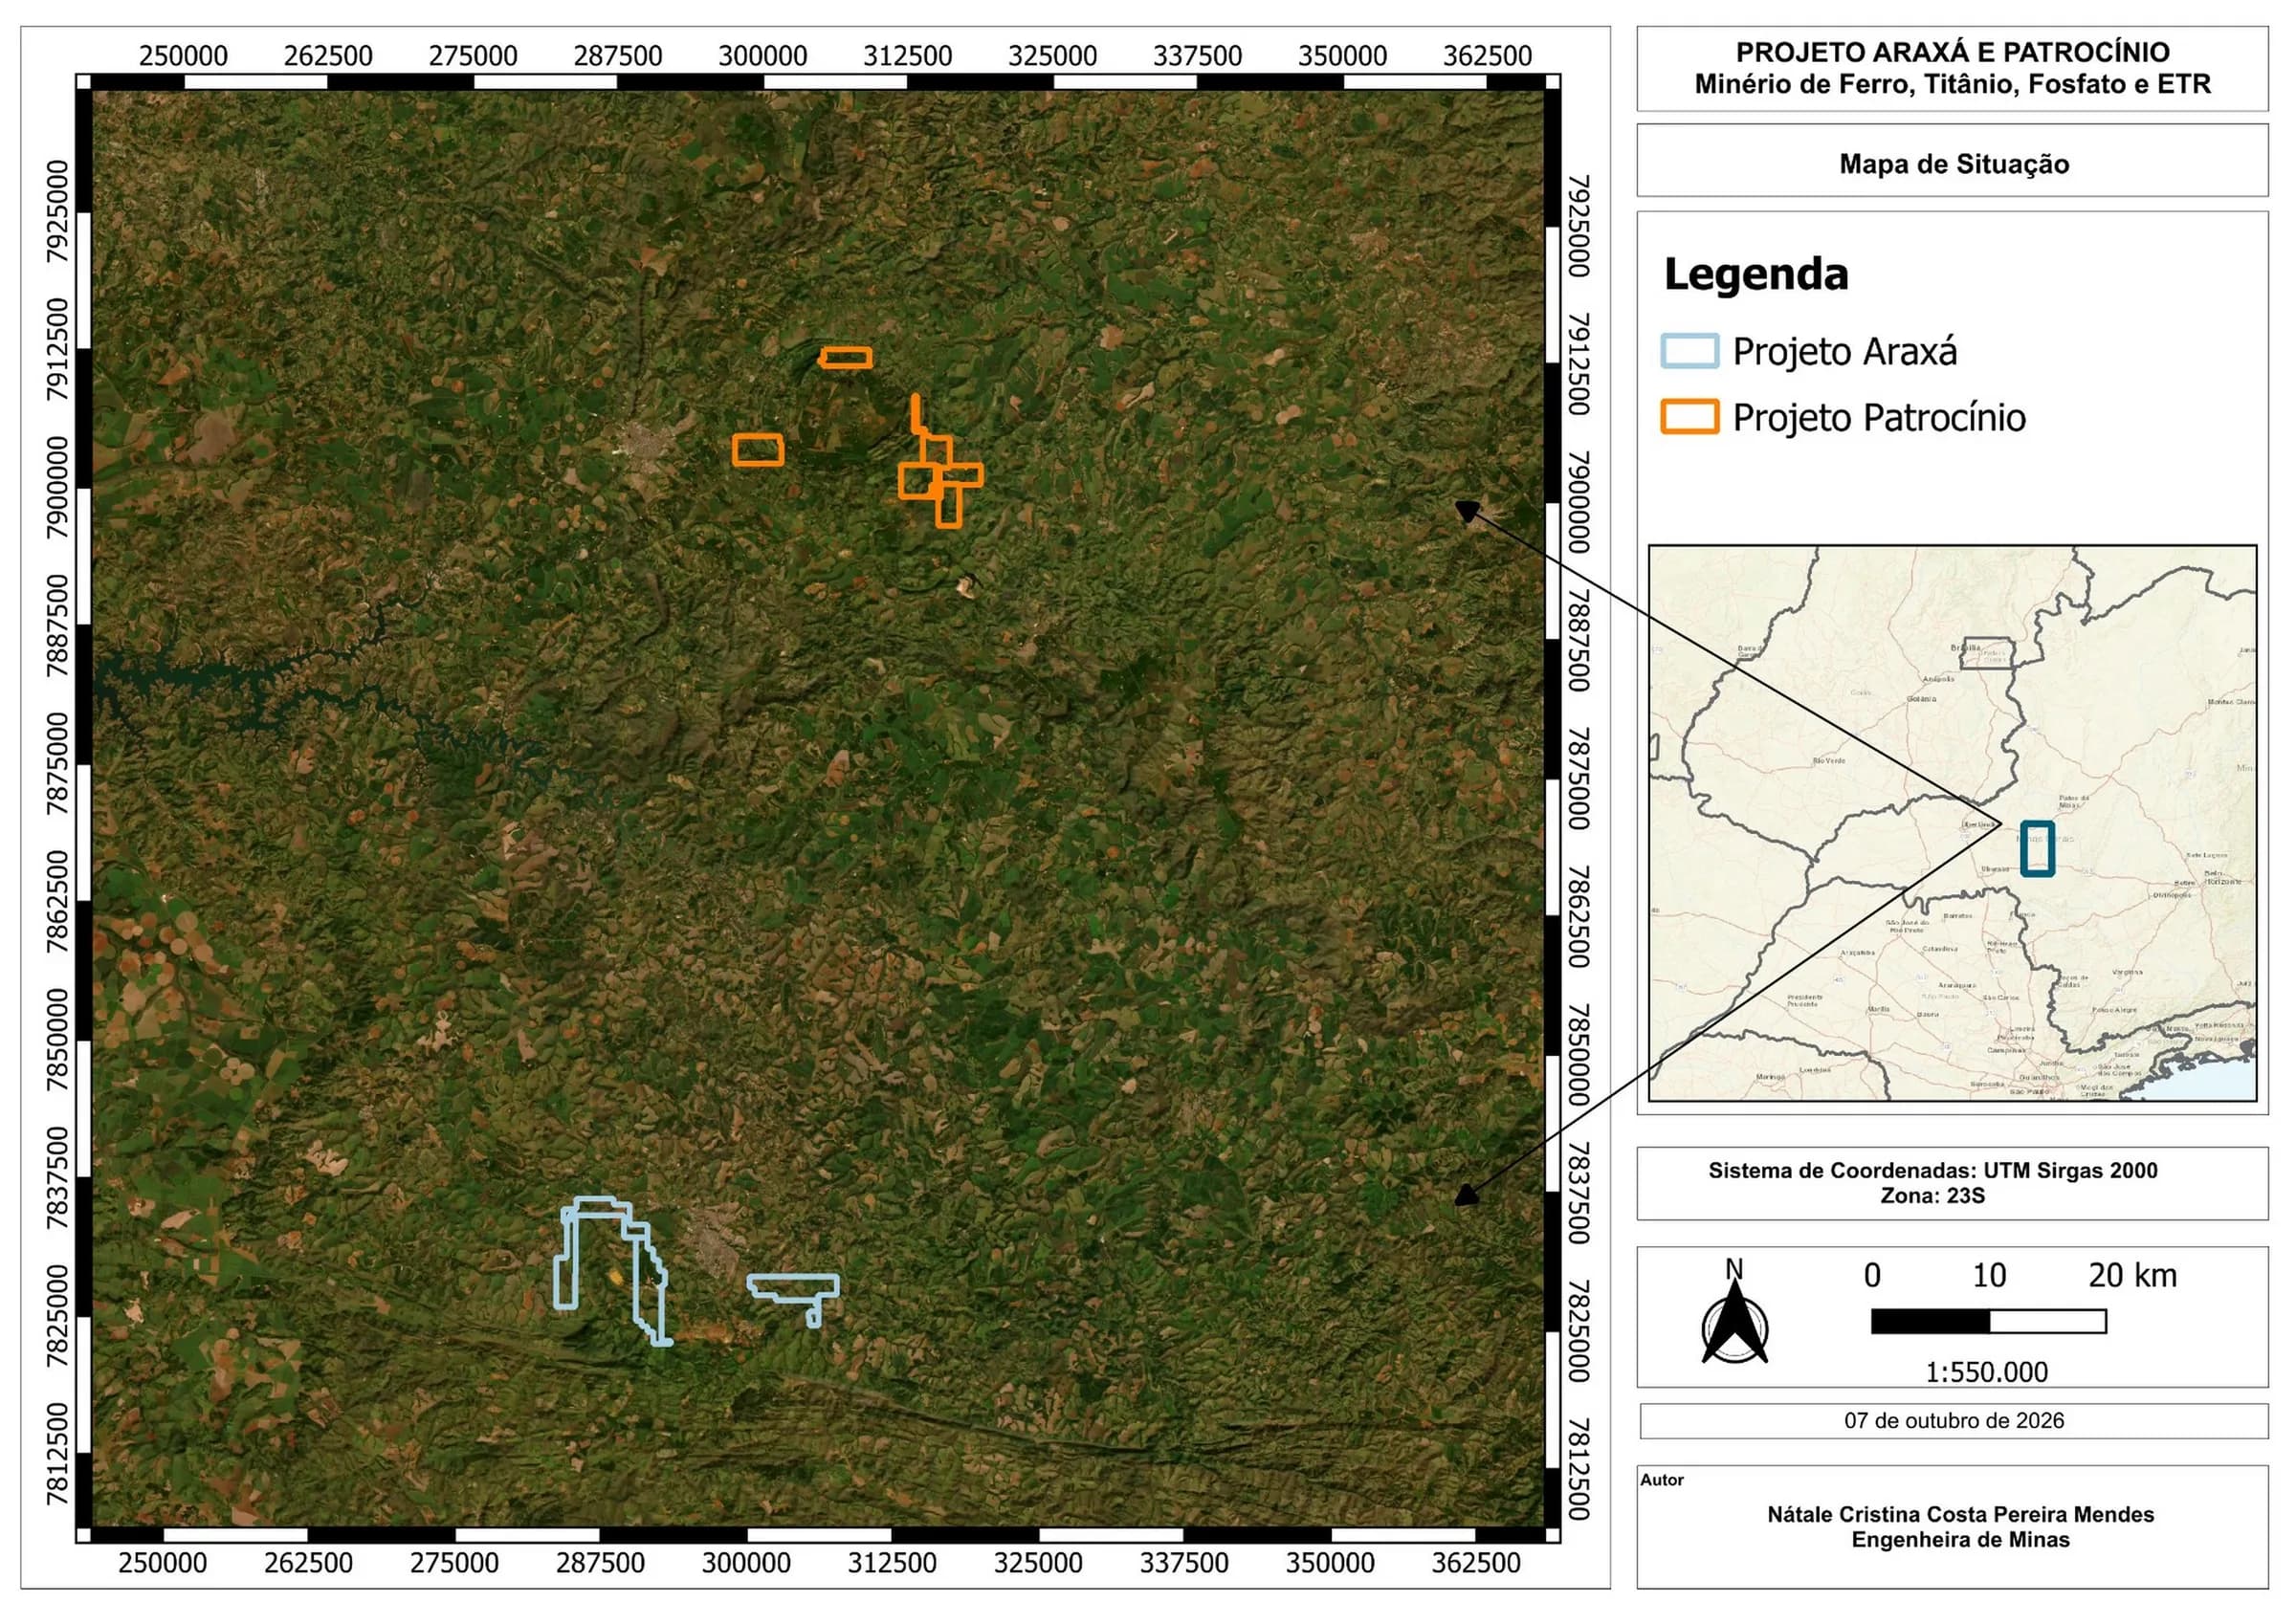Viewport: 2296px width, 1623px height.
Task: Click the westernmost orange Patrocínio rectangle
Action: pyautogui.click(x=758, y=450)
